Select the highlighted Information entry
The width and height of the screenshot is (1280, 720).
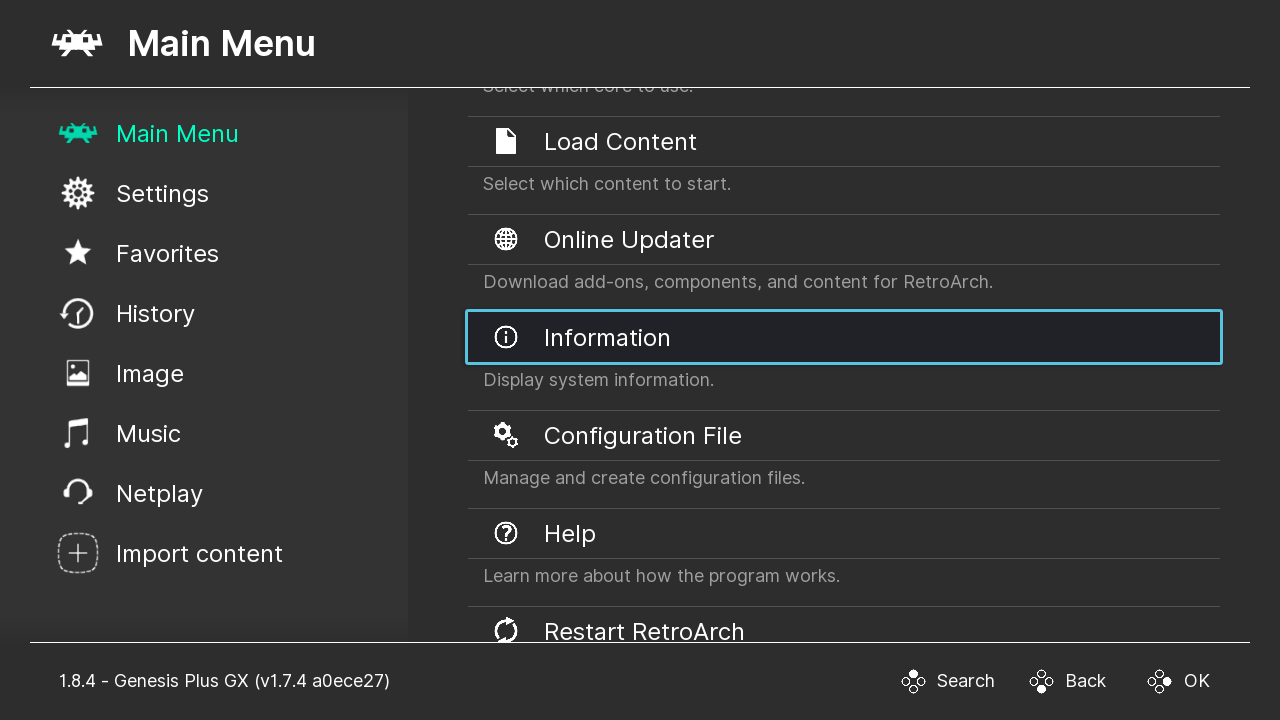pyautogui.click(x=844, y=337)
